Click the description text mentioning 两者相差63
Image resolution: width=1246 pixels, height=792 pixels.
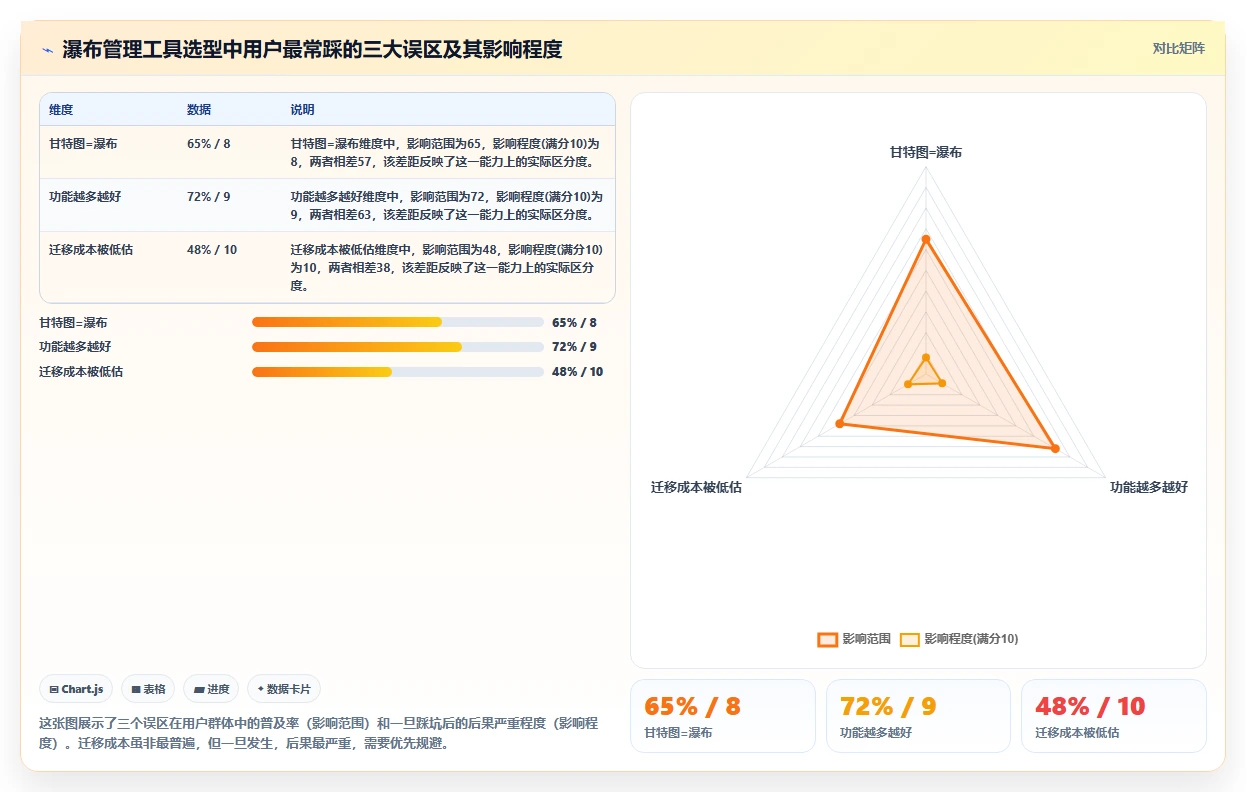tap(447, 205)
